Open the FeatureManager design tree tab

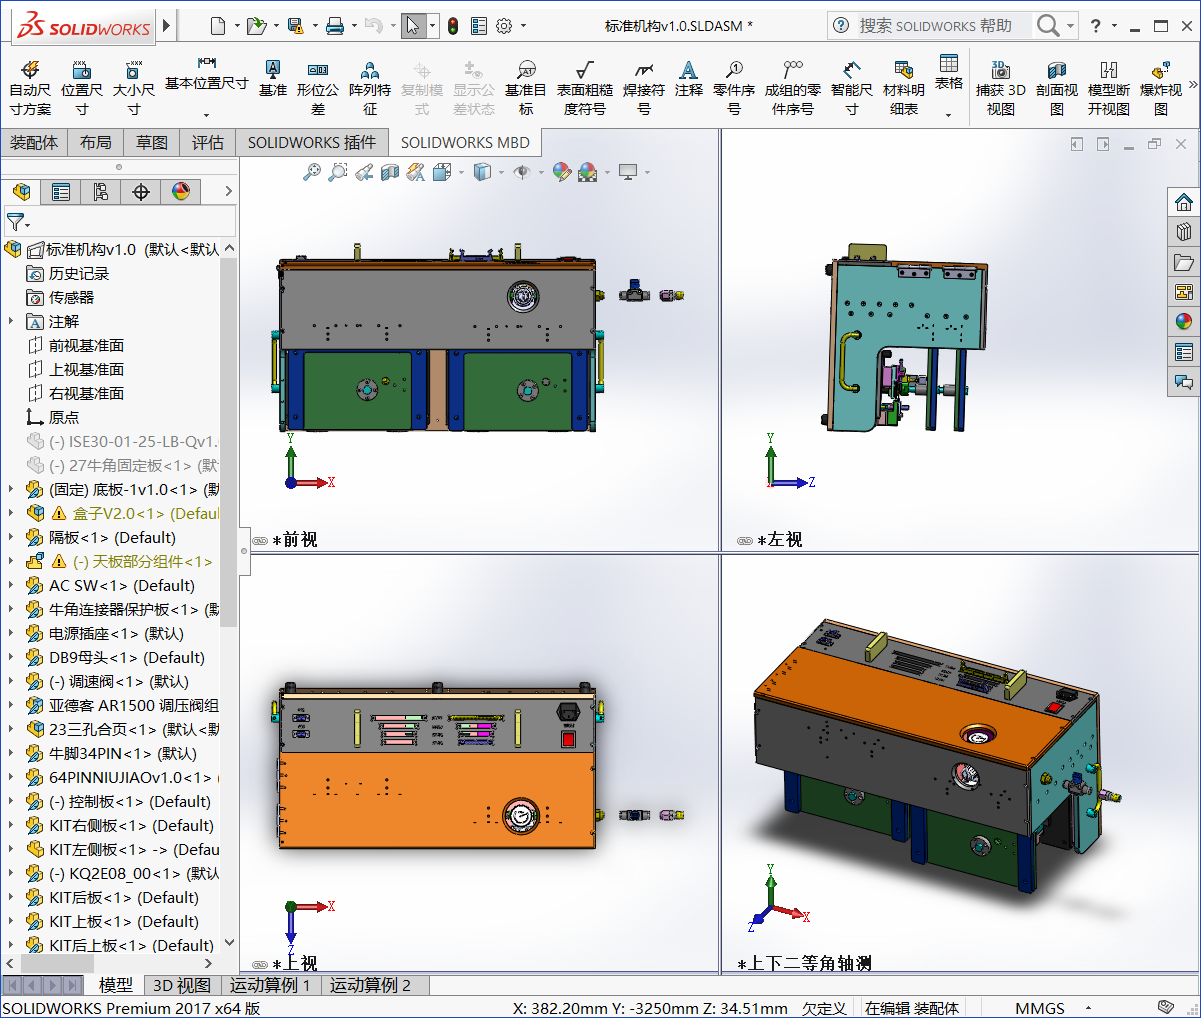tap(22, 191)
